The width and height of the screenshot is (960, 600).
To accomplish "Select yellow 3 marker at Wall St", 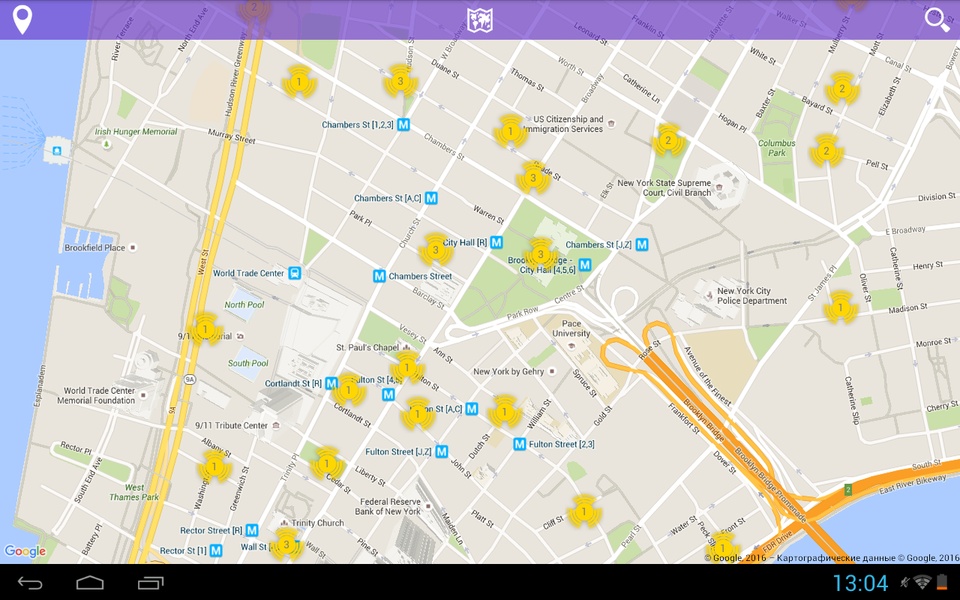I will pyautogui.click(x=286, y=545).
